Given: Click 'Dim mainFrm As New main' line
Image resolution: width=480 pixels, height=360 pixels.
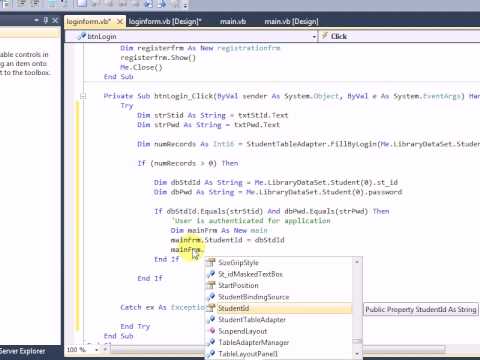Looking at the screenshot, I should pos(219,230).
